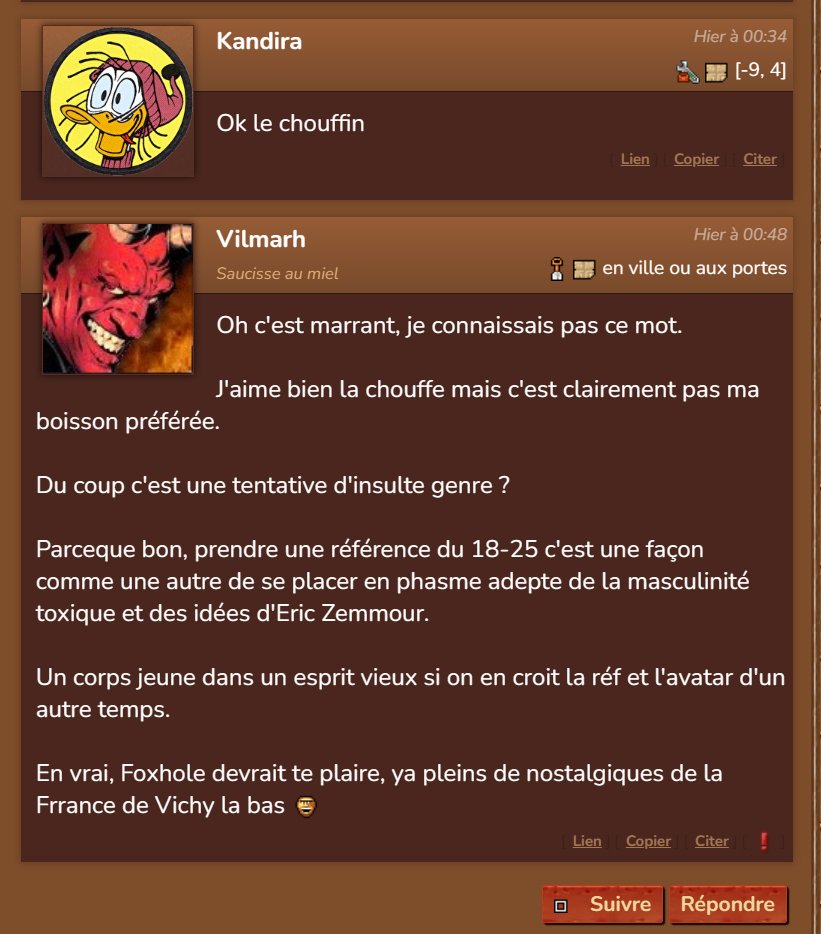Click "Lien" under Kandira's post
Viewport: 821px width, 934px height.
(x=635, y=159)
